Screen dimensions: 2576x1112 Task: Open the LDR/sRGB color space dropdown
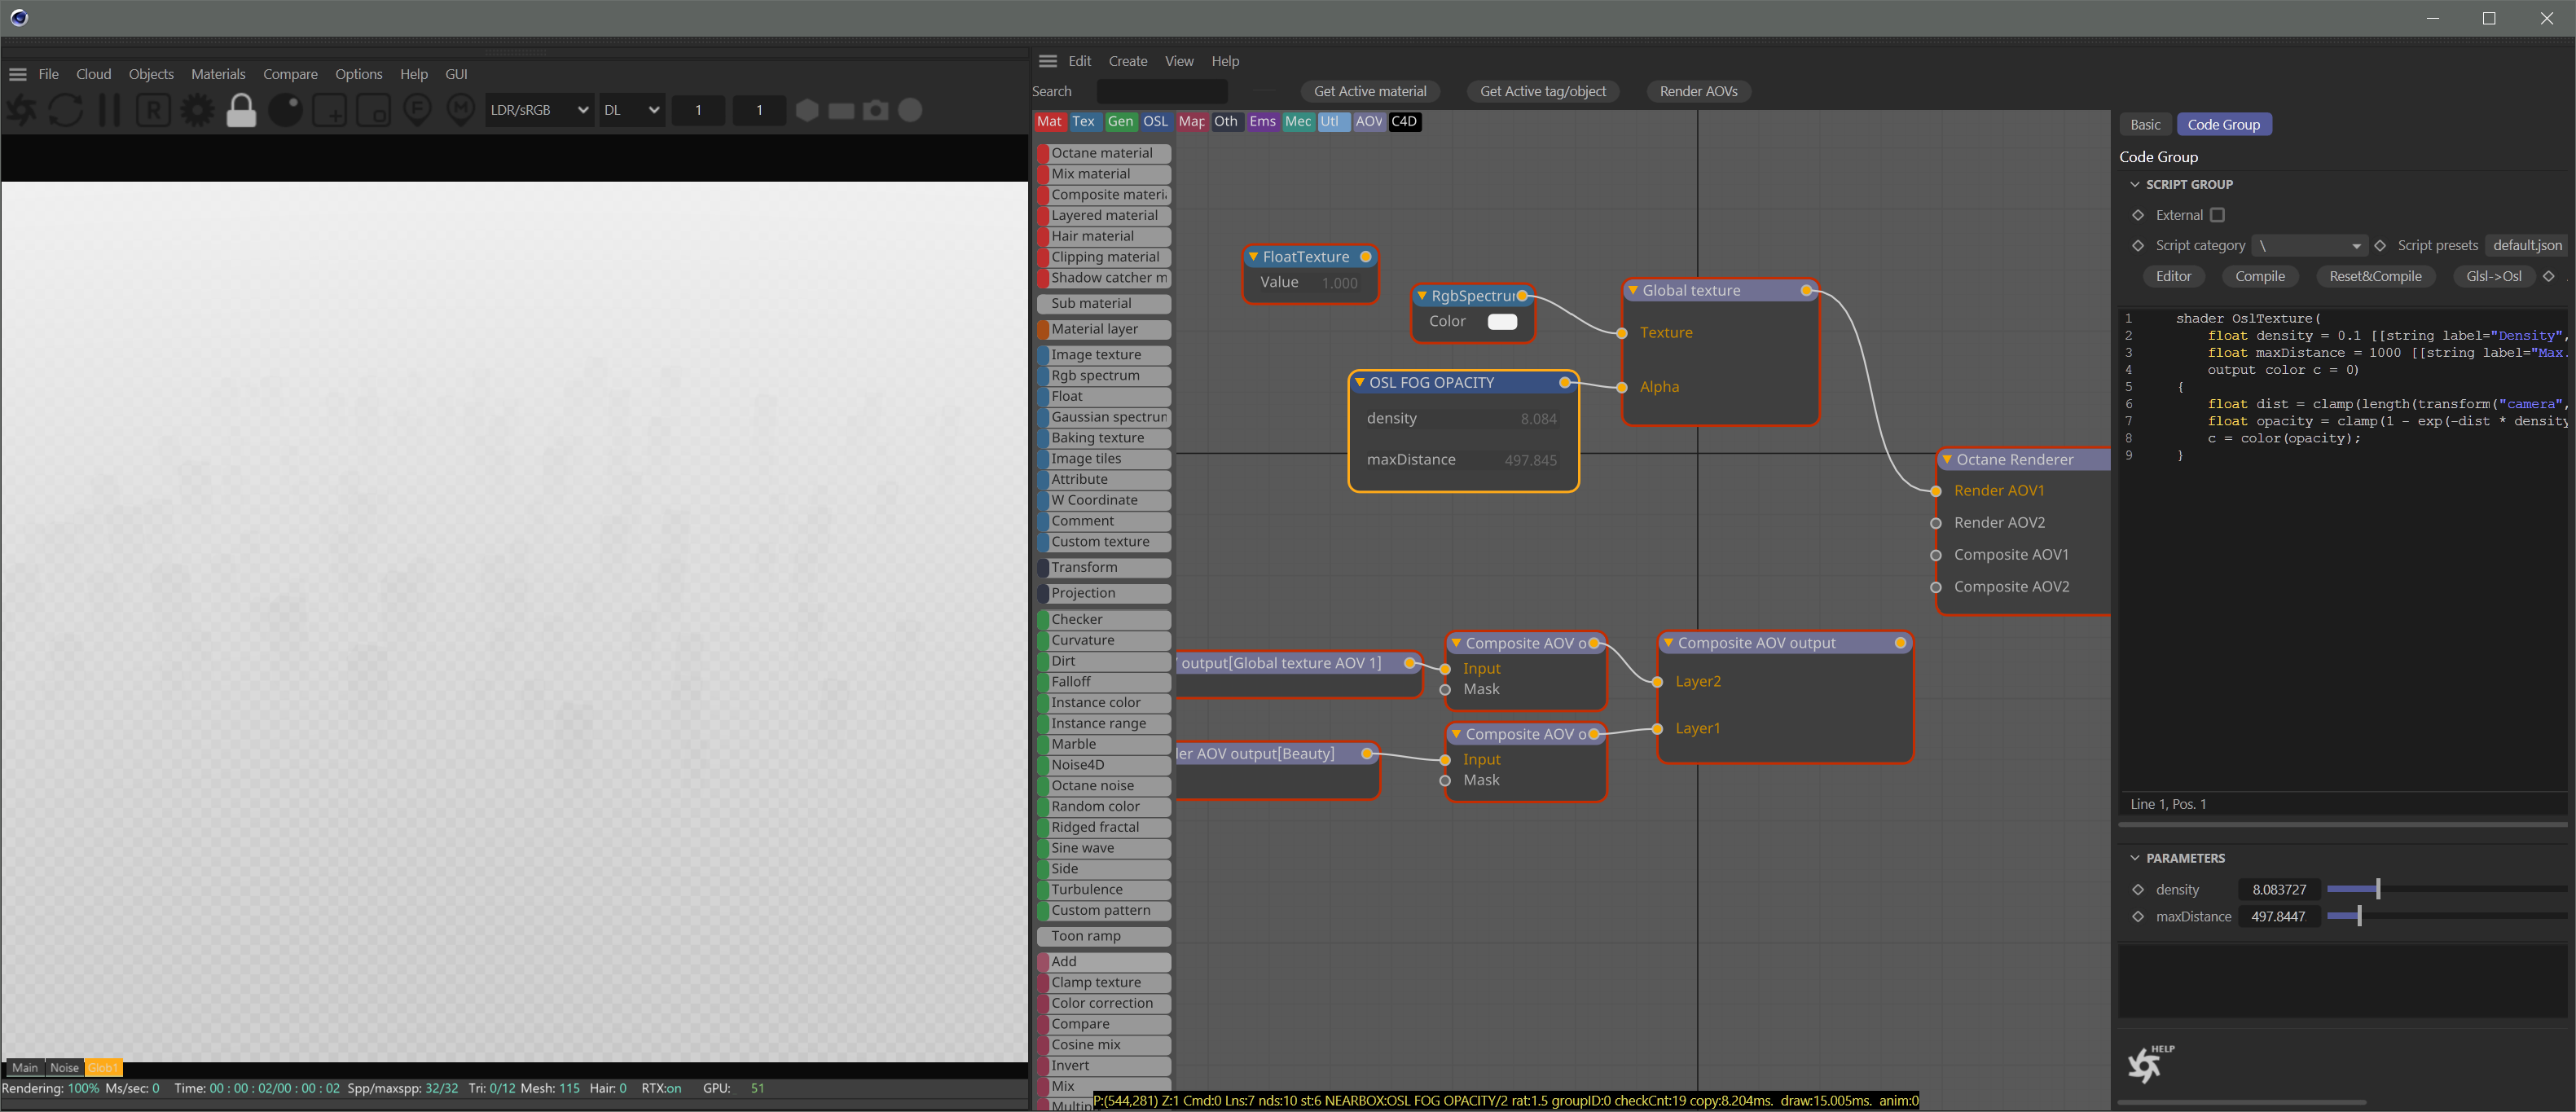point(539,110)
